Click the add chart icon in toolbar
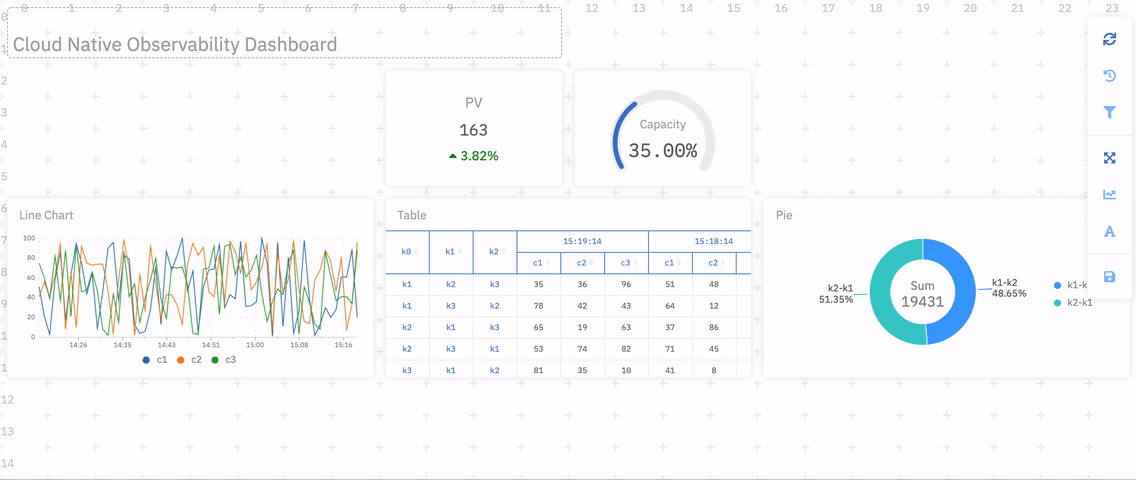This screenshot has width=1136, height=480. click(x=1109, y=194)
